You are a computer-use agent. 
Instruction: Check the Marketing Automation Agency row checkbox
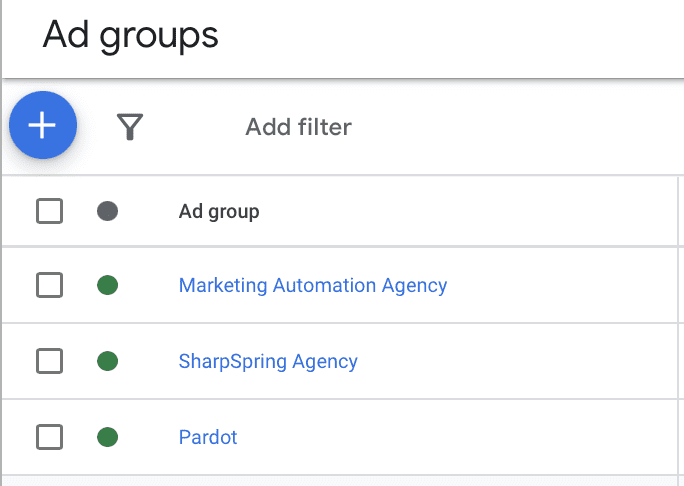pos(49,285)
